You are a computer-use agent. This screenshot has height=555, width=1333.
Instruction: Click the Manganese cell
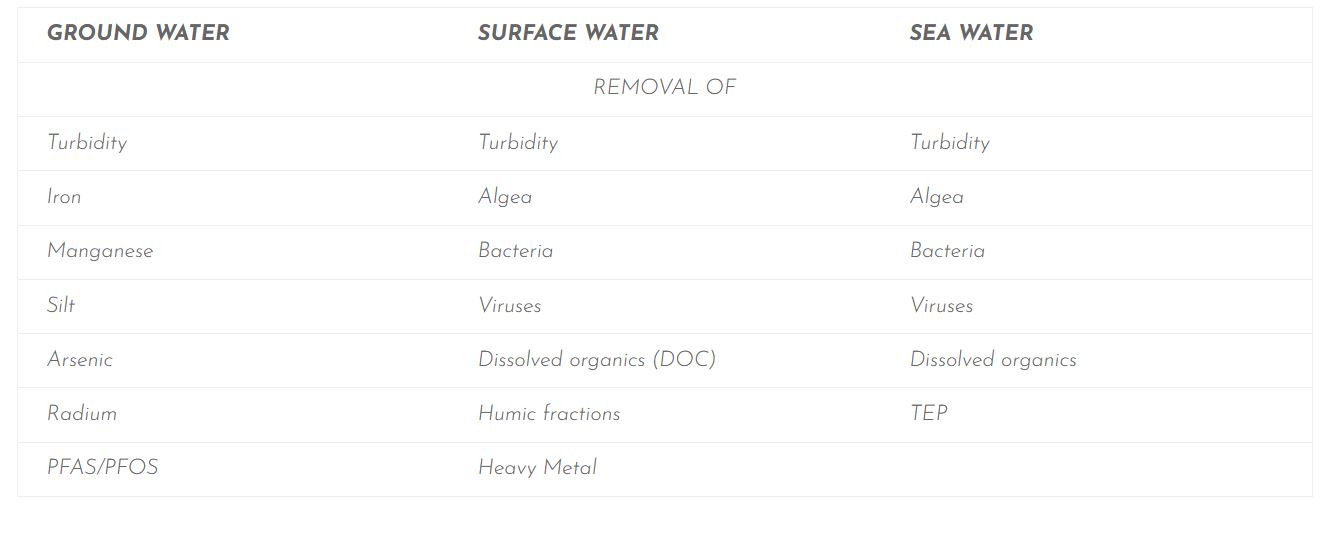(x=100, y=251)
